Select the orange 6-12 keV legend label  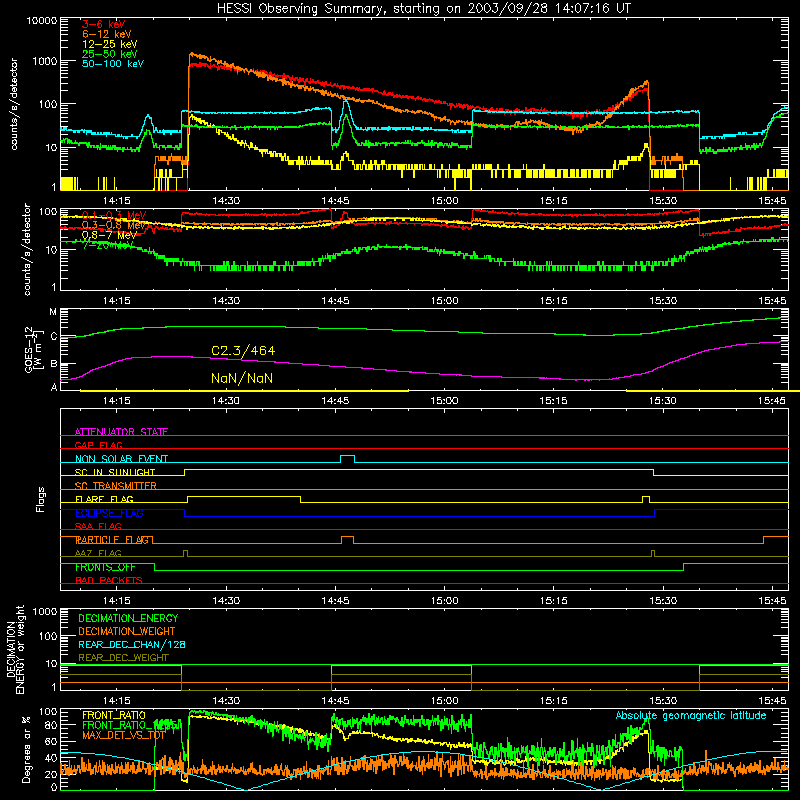[x=107, y=34]
